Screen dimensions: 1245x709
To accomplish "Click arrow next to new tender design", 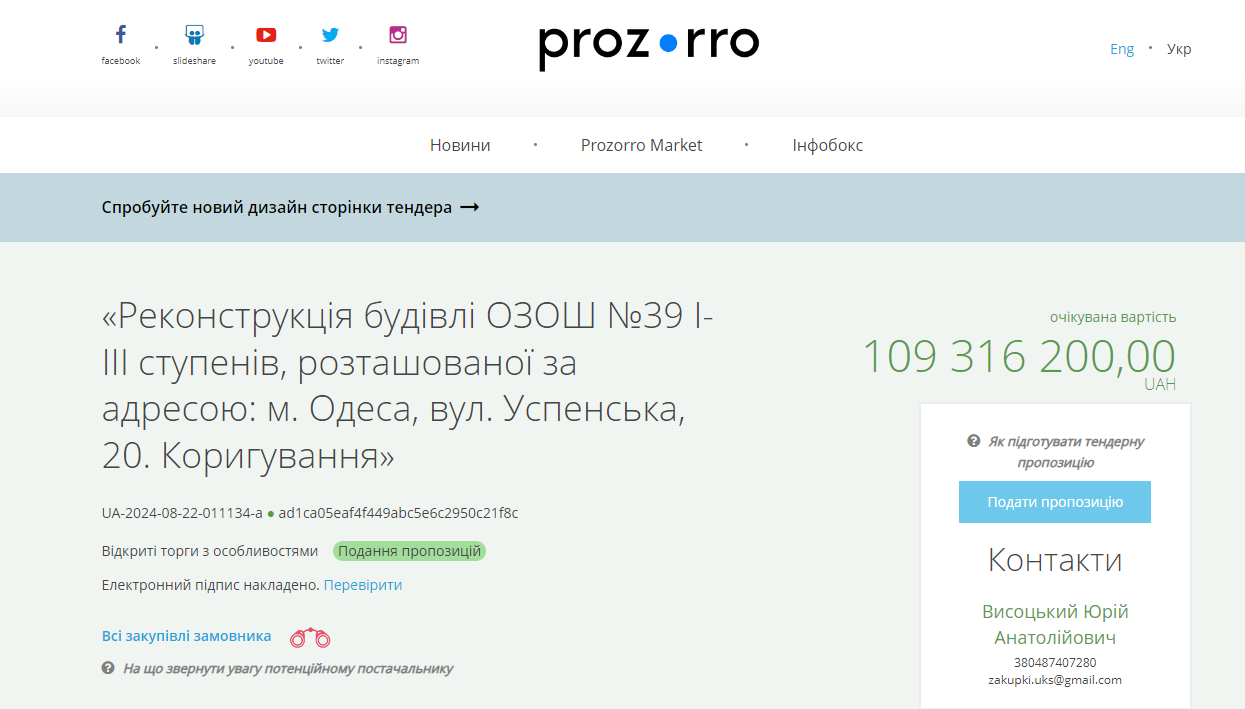I will pos(469,207).
